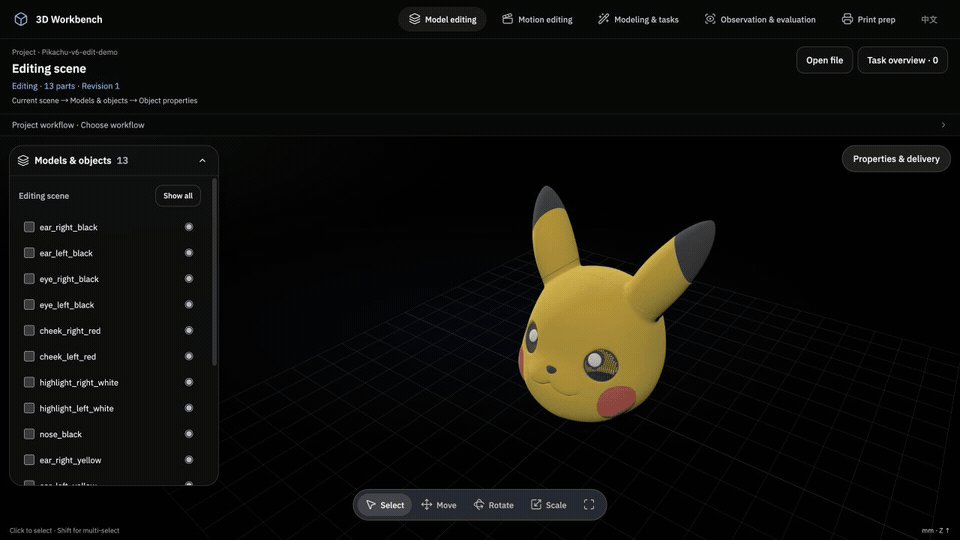This screenshot has height=540, width=960.
Task: Click the Object properties breadcrumb
Action: pos(168,101)
